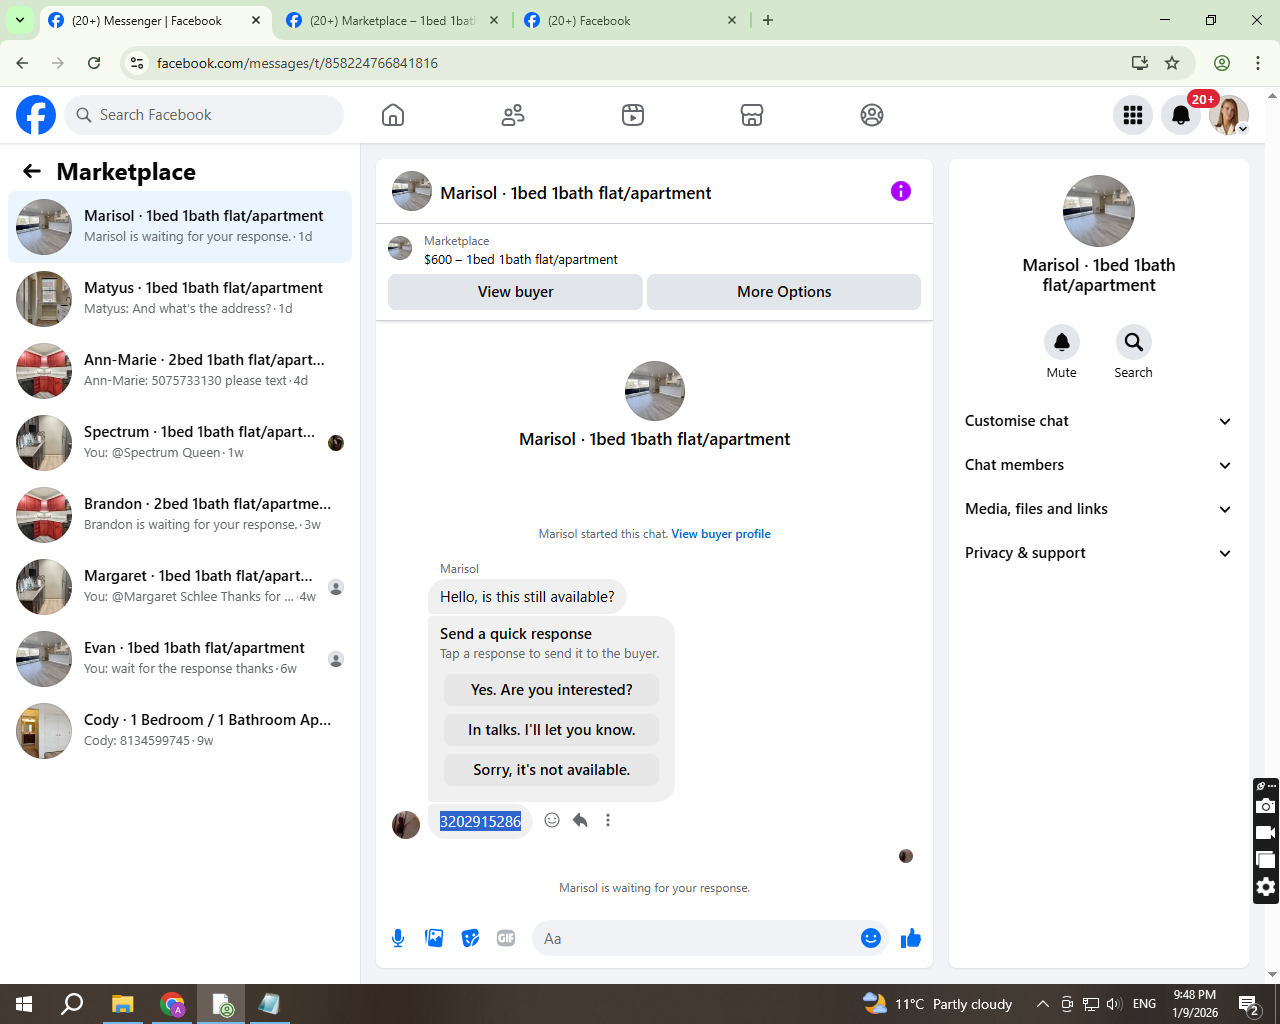Image resolution: width=1280 pixels, height=1024 pixels.
Task: Expand the Privacy & support section
Action: 1098,553
